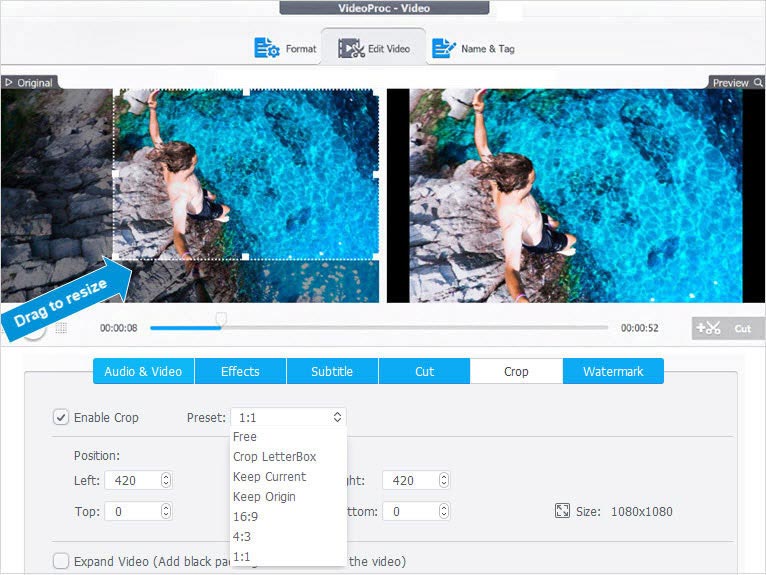Image resolution: width=766 pixels, height=575 pixels.
Task: Select the Edit Video scissors icon
Action: pyautogui.click(x=351, y=48)
